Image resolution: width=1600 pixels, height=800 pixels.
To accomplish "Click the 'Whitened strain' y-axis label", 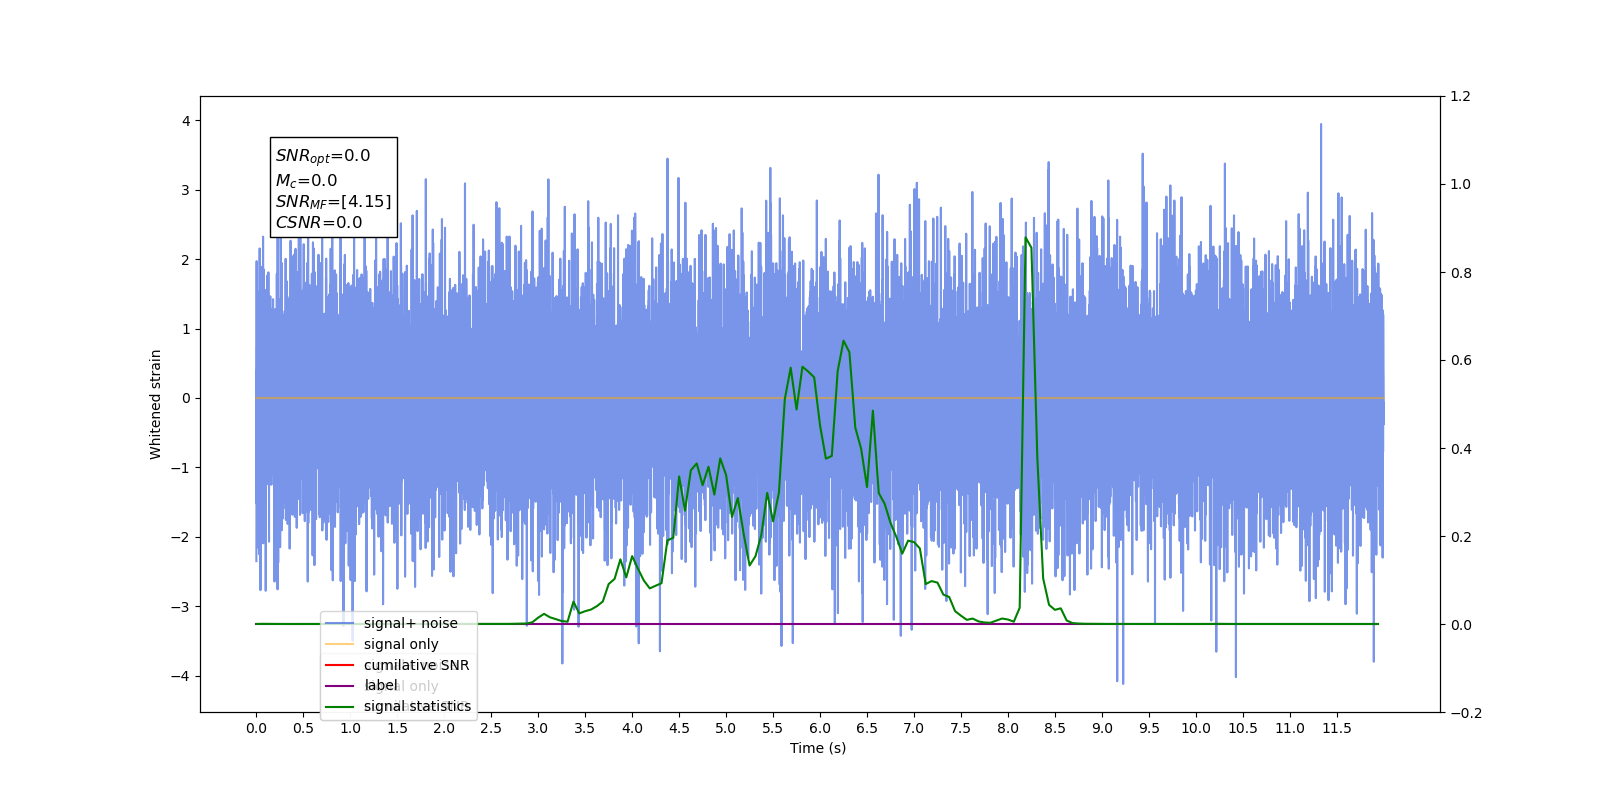I will coord(155,404).
